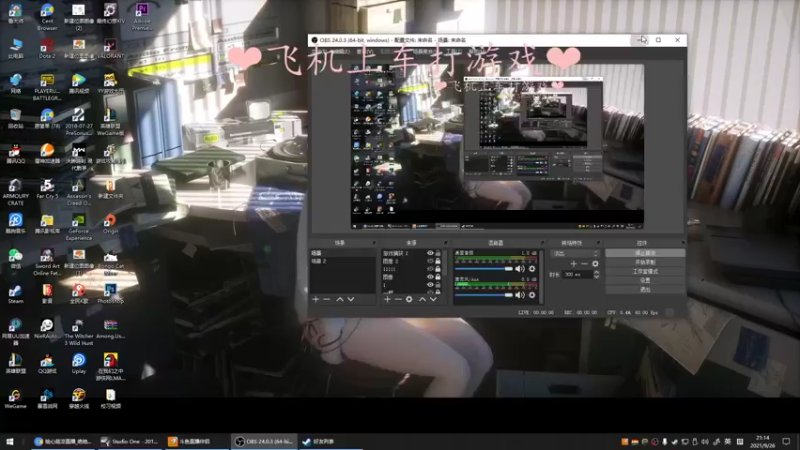Open desktop audio settings gear in mixer
This screenshot has width=800, height=450.
click(532, 269)
